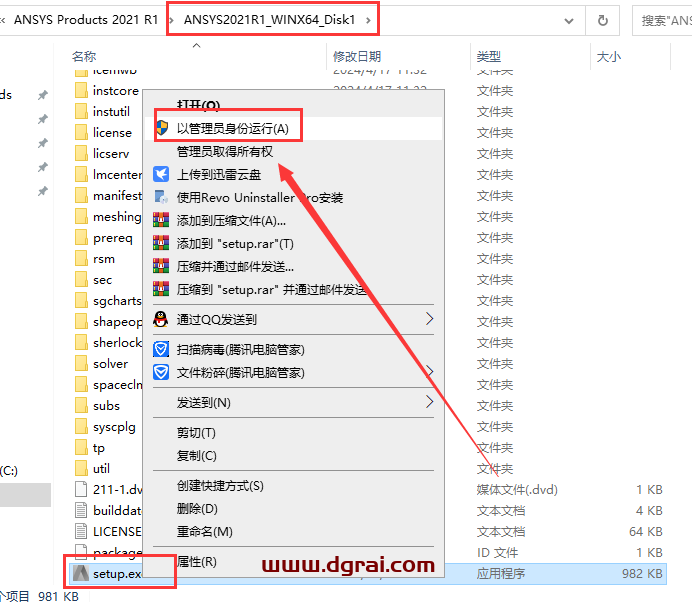Screen dimensions: 692x602
Task: Select the 211-1.dvd file icon
Action: (x=81, y=489)
